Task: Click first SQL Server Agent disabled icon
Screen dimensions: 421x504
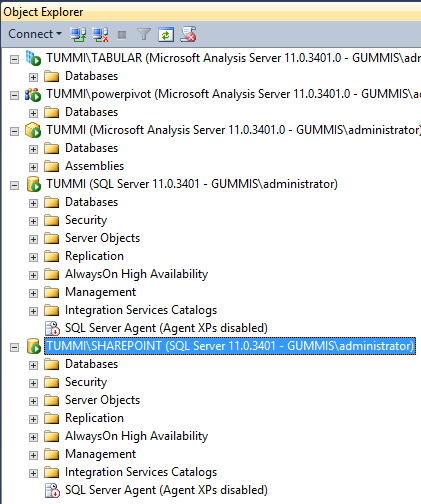Action: click(x=52, y=328)
